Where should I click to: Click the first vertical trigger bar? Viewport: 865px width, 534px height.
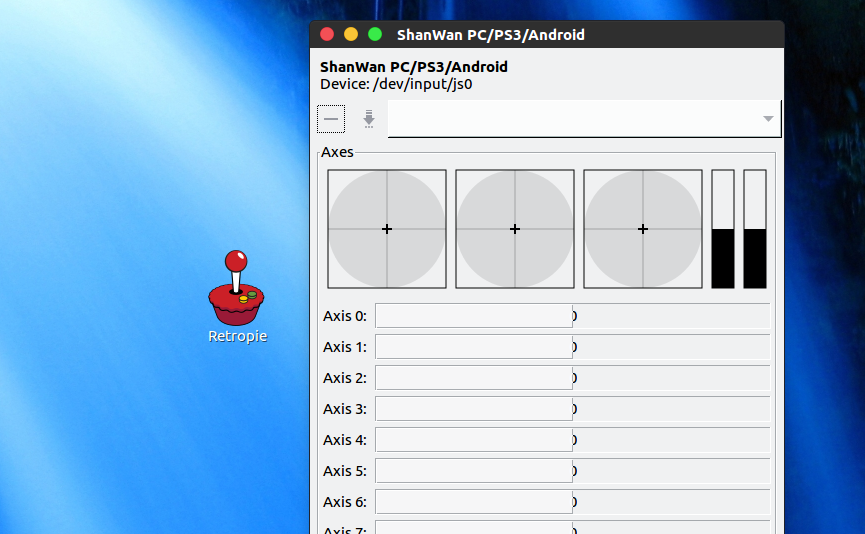pyautogui.click(x=723, y=229)
